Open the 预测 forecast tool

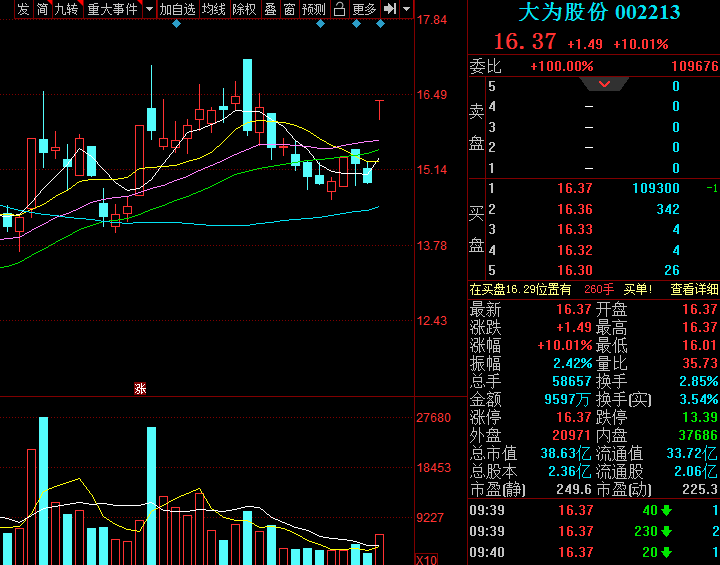pos(314,9)
